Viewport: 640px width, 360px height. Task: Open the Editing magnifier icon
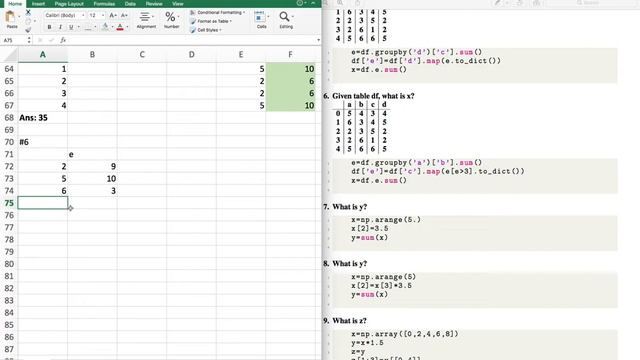(x=284, y=17)
